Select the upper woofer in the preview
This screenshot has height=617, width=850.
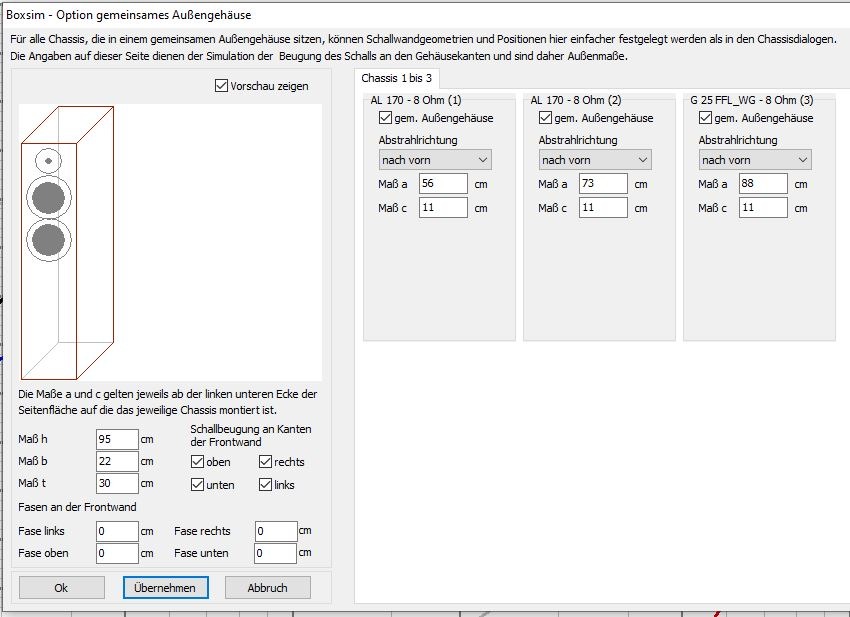coord(49,198)
